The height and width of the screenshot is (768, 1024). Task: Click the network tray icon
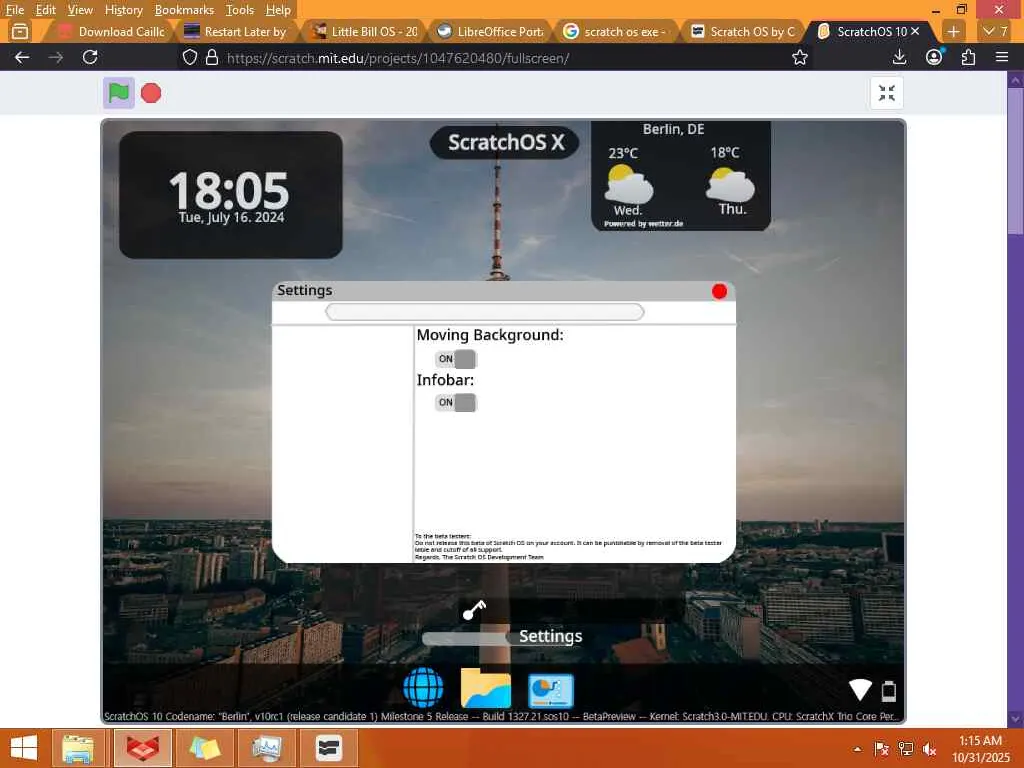(905, 749)
